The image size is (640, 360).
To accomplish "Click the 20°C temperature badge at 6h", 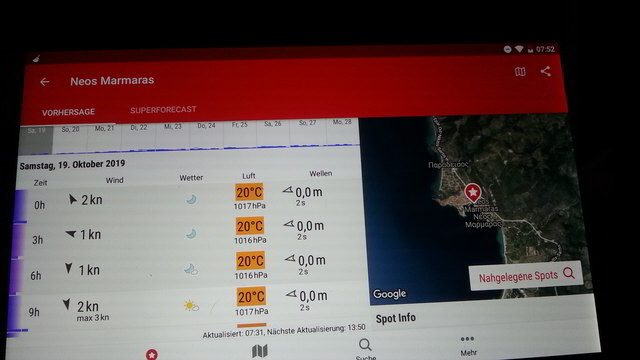I will (x=250, y=261).
